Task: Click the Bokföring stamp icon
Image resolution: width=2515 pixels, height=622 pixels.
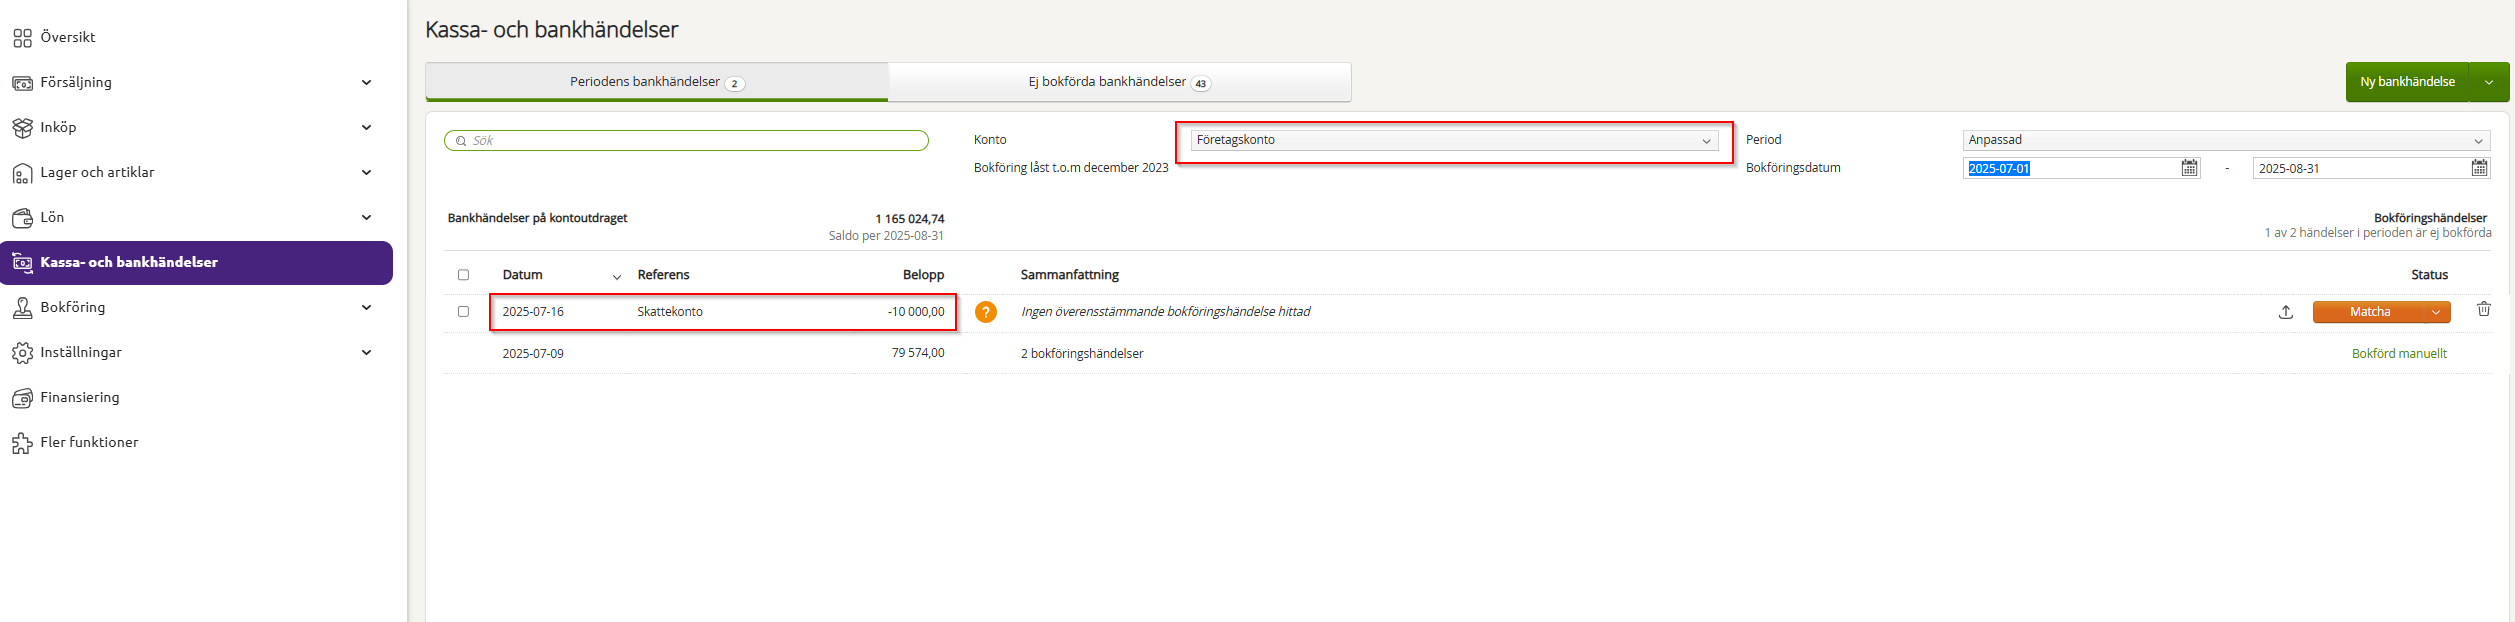Action: (x=22, y=308)
